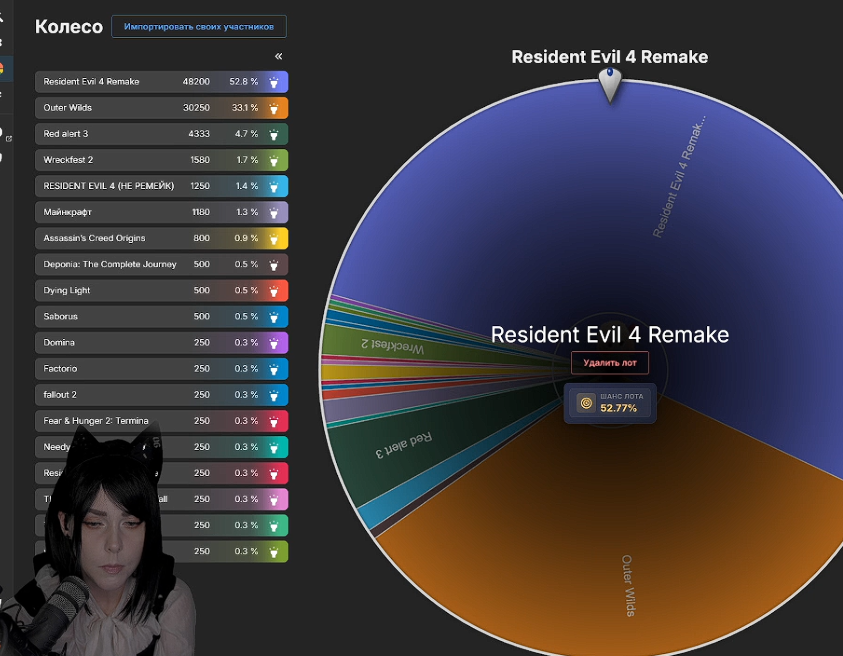Click the teal highlight icon in the Needy row
843x656 pixels.
[x=274, y=447]
